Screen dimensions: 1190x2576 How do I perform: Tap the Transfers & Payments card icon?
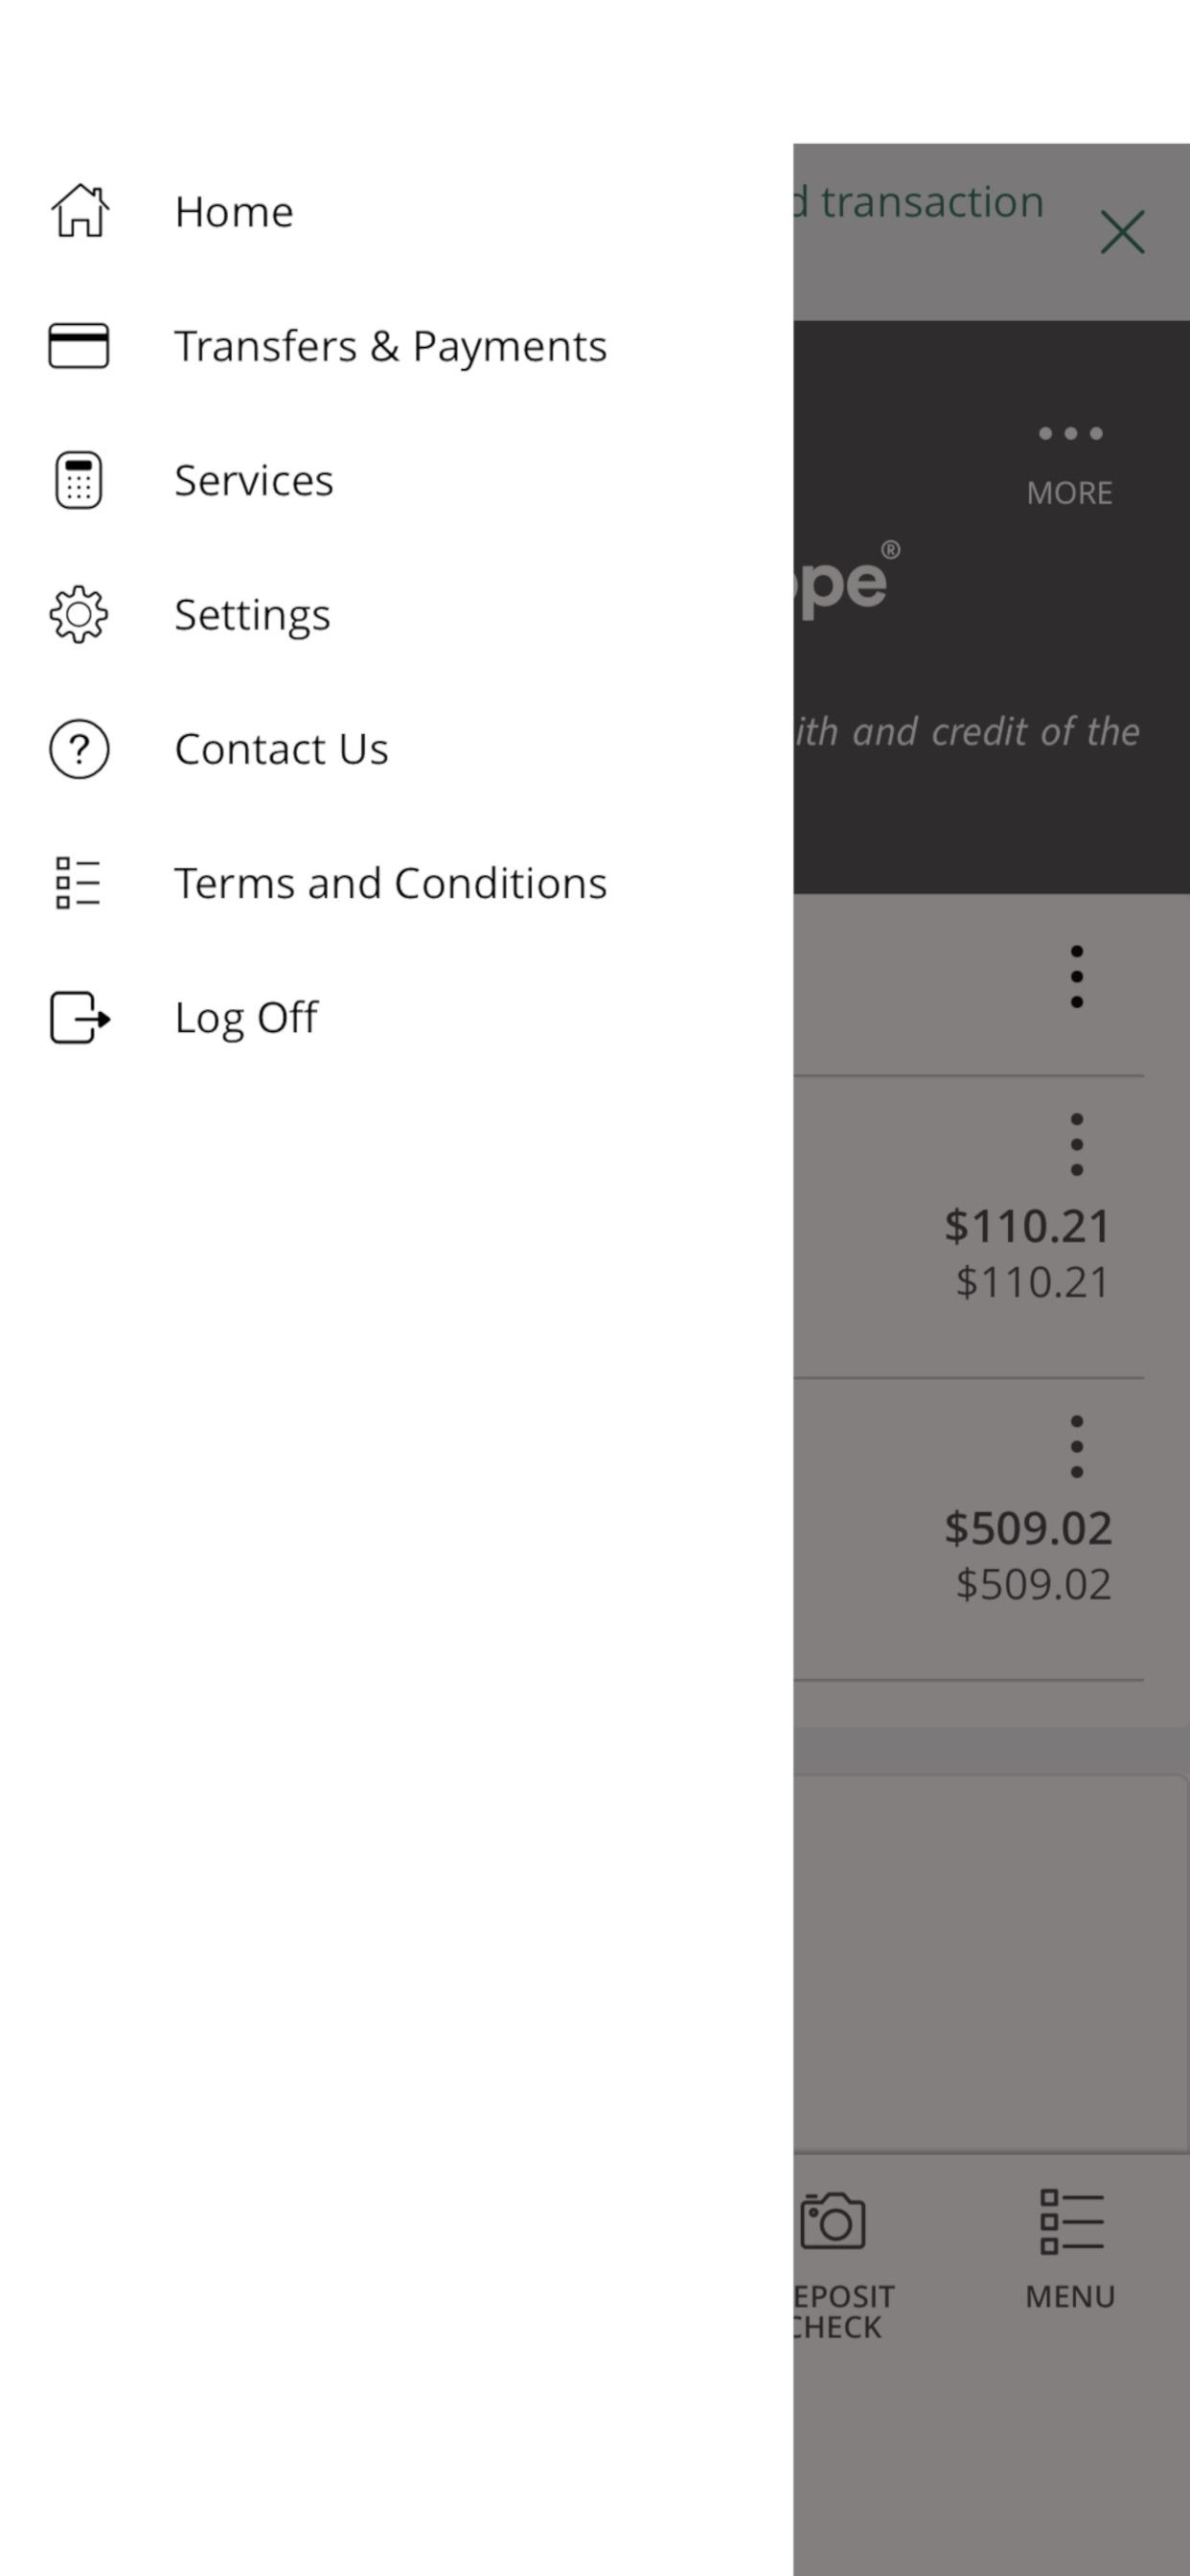click(79, 346)
